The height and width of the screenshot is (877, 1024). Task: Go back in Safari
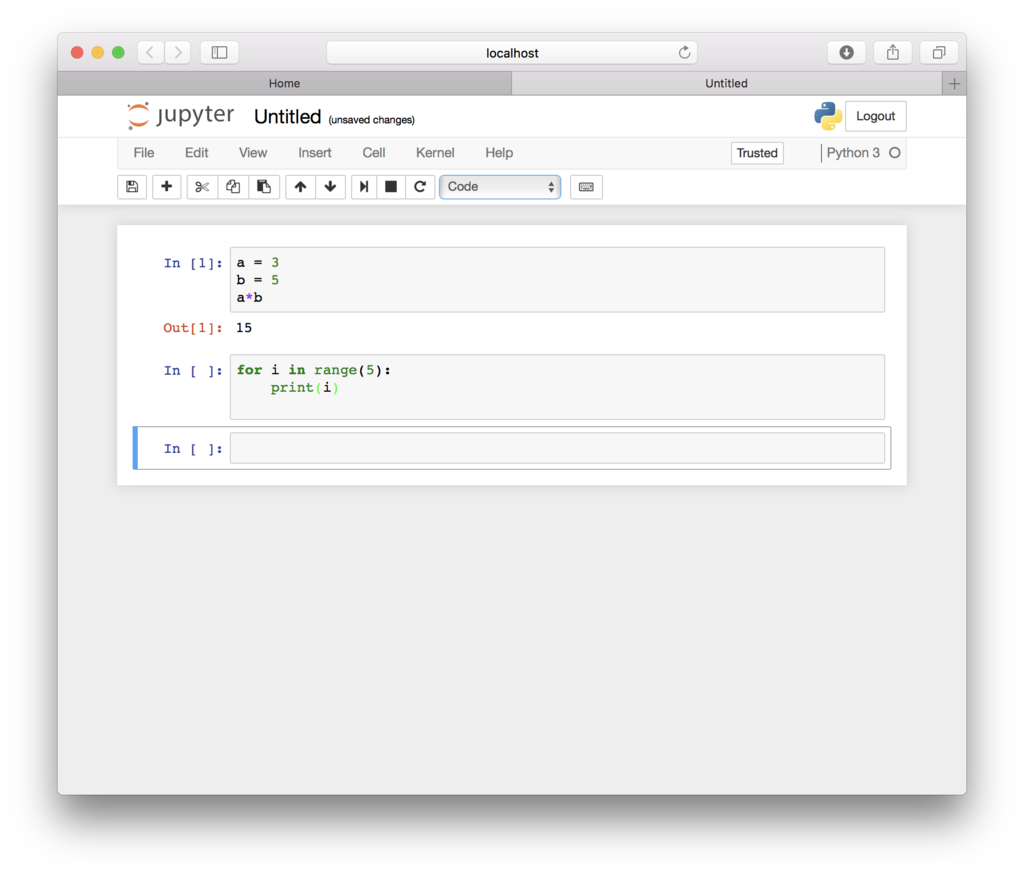point(150,52)
